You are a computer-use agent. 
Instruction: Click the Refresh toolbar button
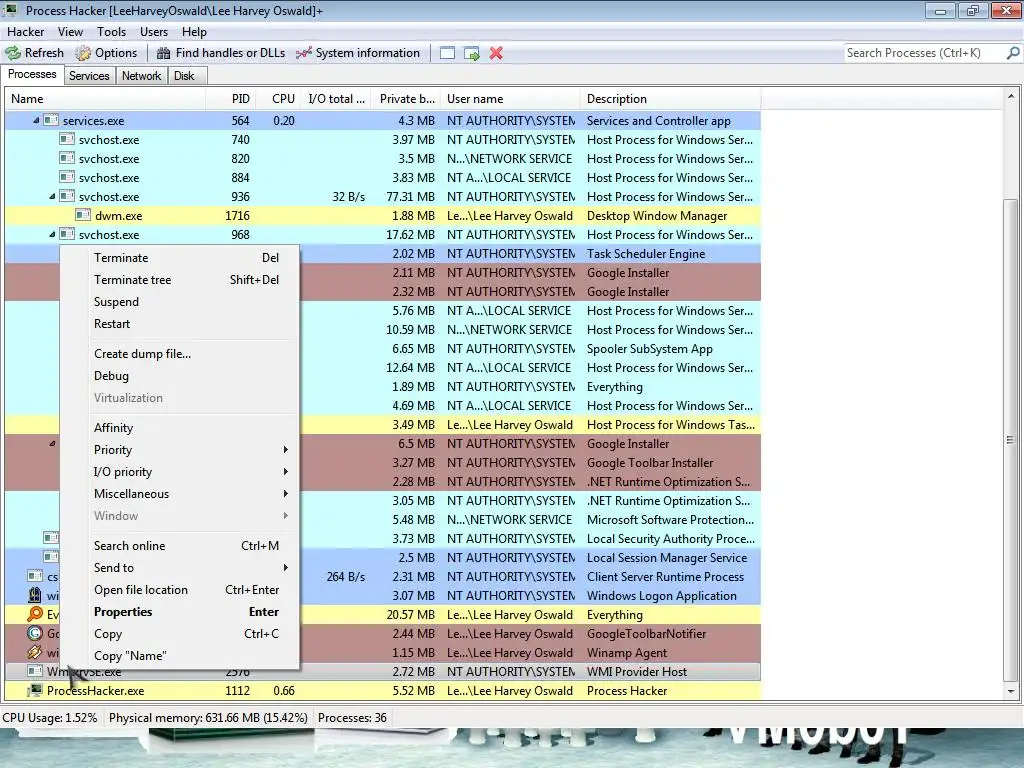click(x=35, y=53)
